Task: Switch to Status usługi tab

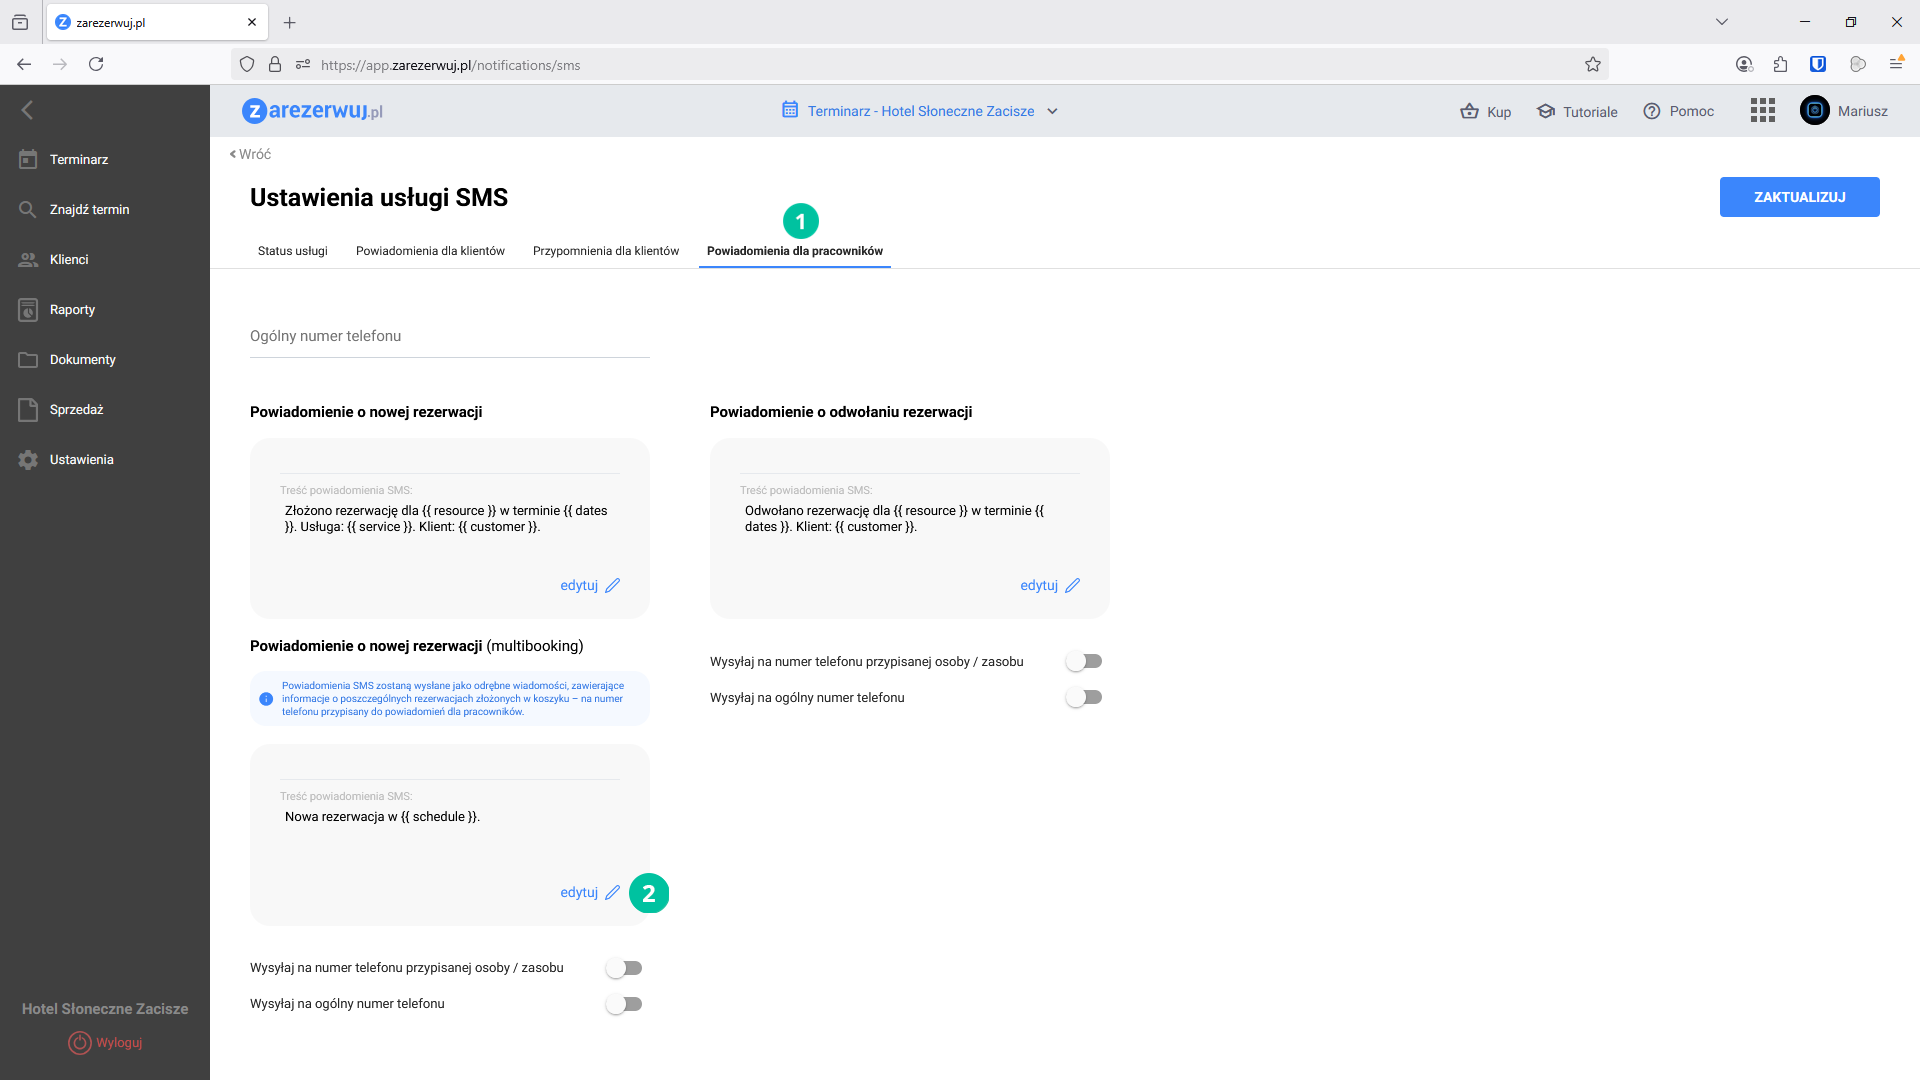Action: (292, 251)
